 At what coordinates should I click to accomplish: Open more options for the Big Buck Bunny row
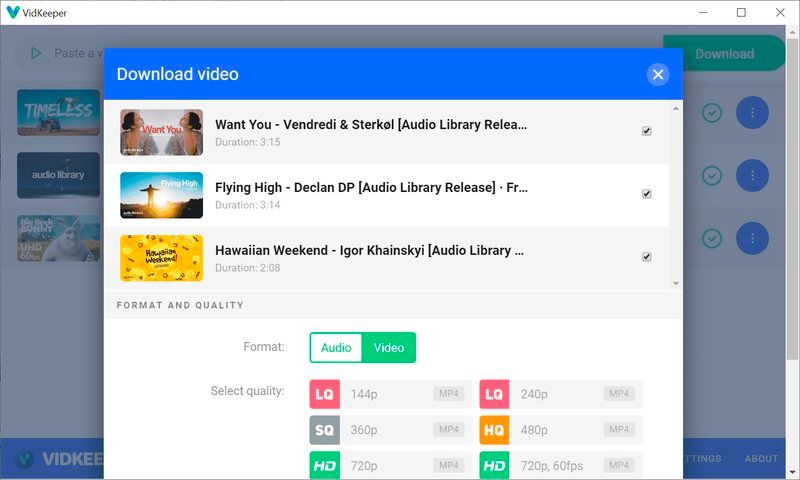[752, 238]
